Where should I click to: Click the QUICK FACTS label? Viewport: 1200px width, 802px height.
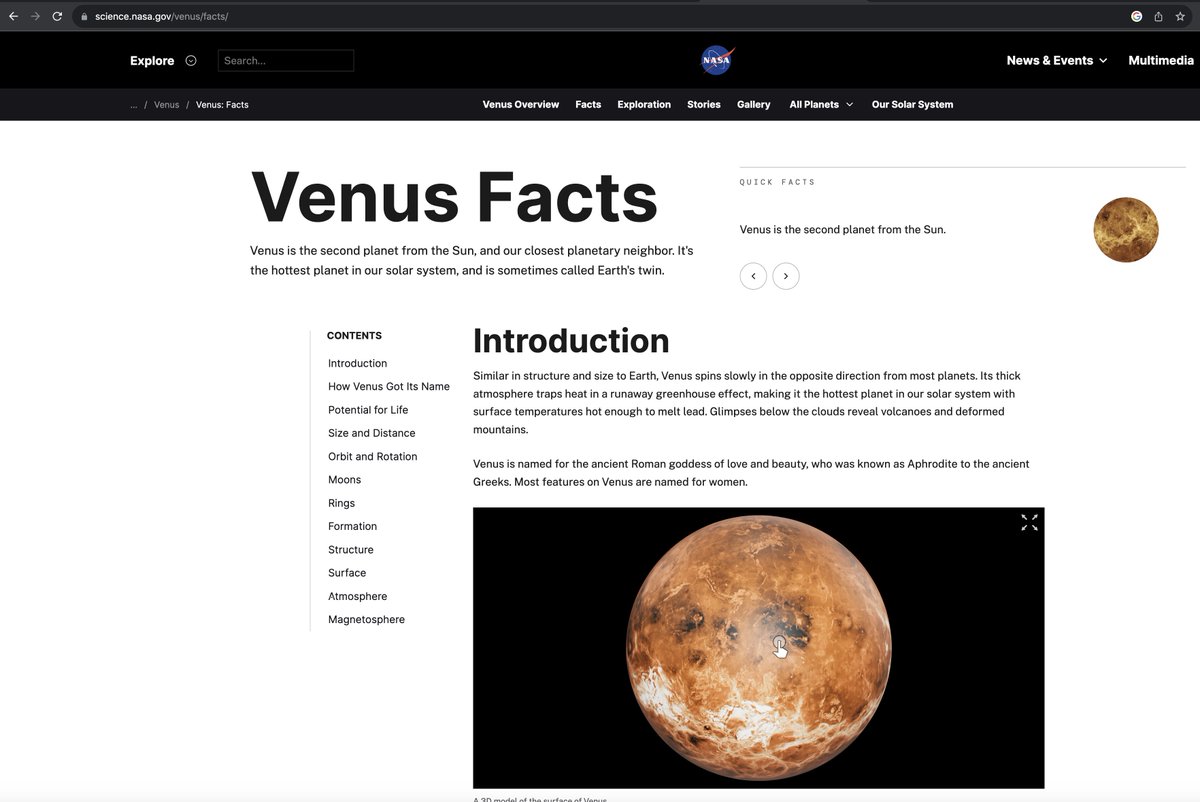click(x=777, y=182)
